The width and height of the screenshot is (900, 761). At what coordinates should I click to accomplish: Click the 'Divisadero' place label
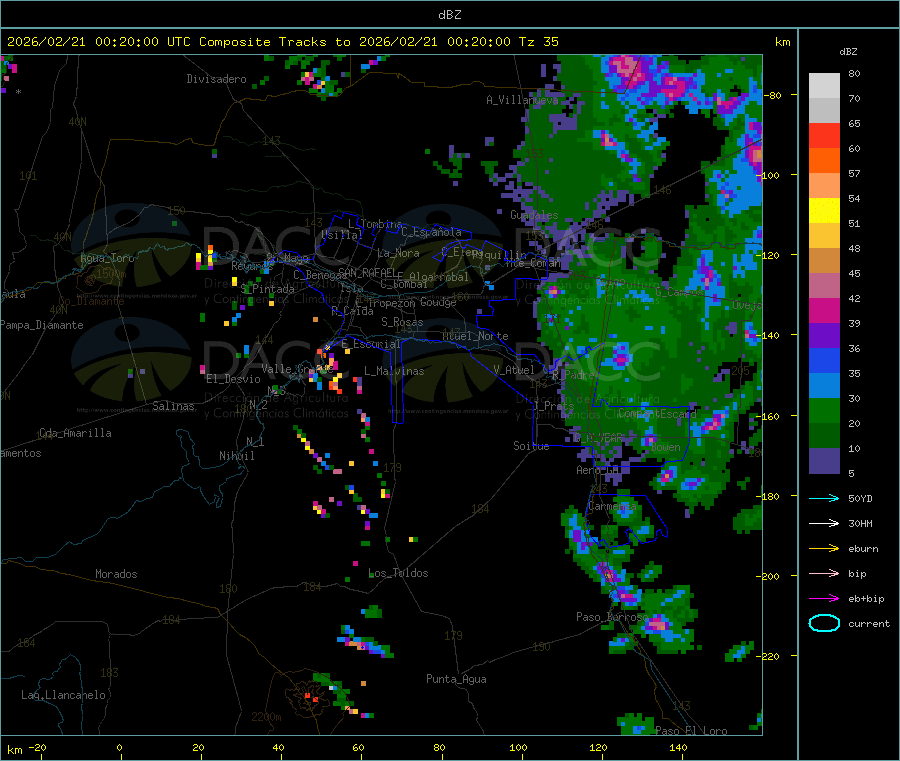tap(216, 79)
